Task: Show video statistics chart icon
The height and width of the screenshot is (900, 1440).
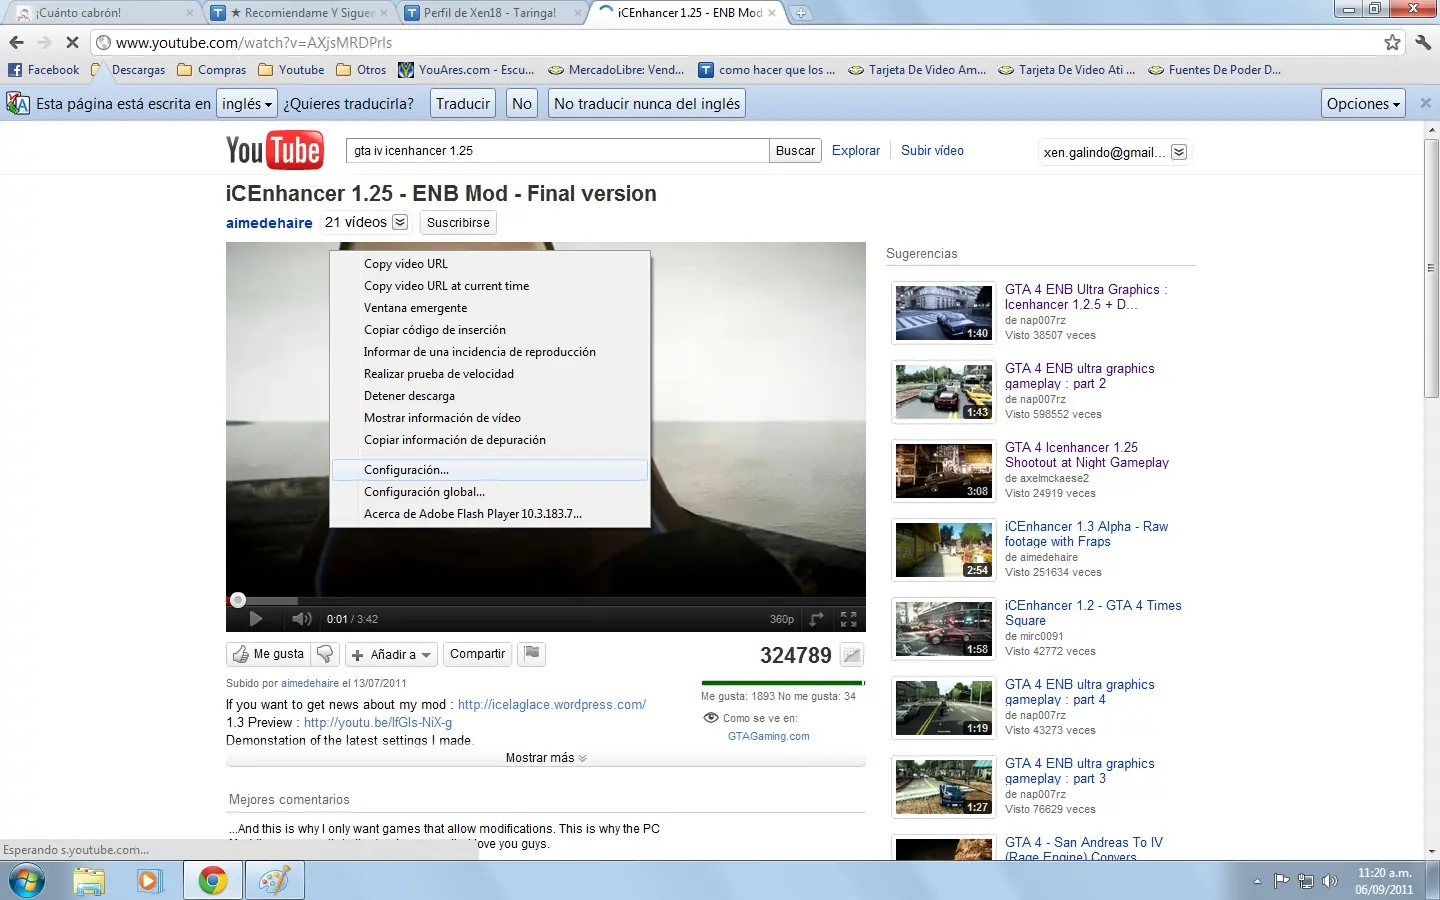Action: click(x=852, y=655)
